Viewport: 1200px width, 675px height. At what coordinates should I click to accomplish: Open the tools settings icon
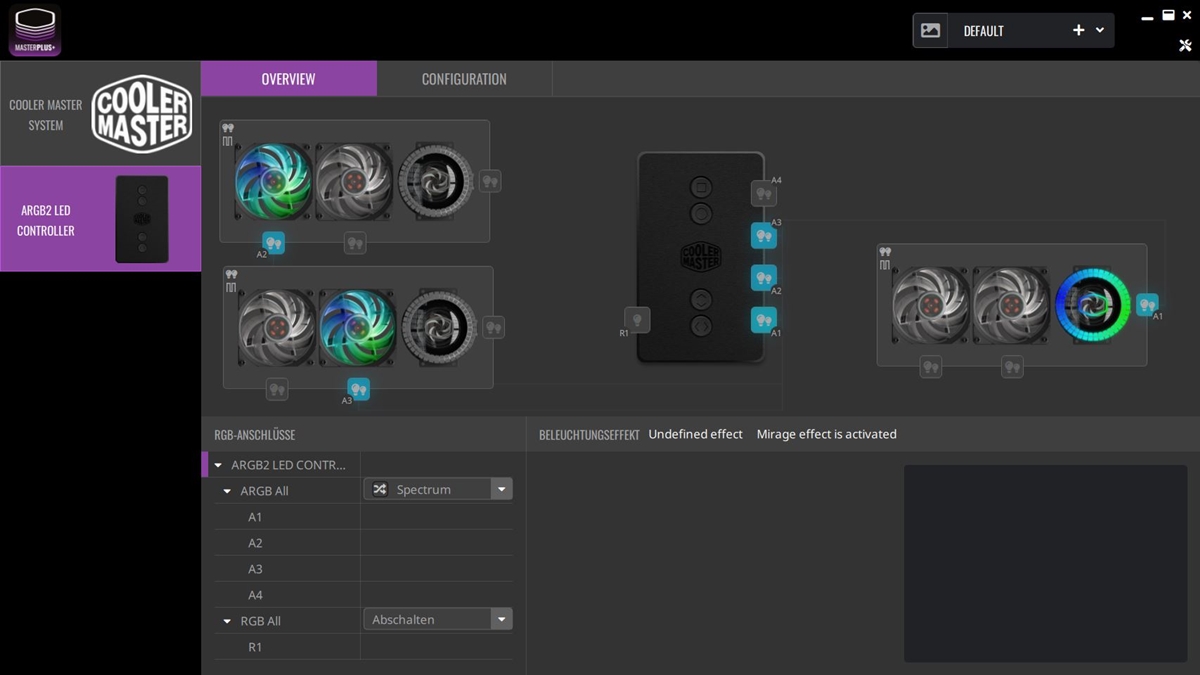pyautogui.click(x=1186, y=45)
